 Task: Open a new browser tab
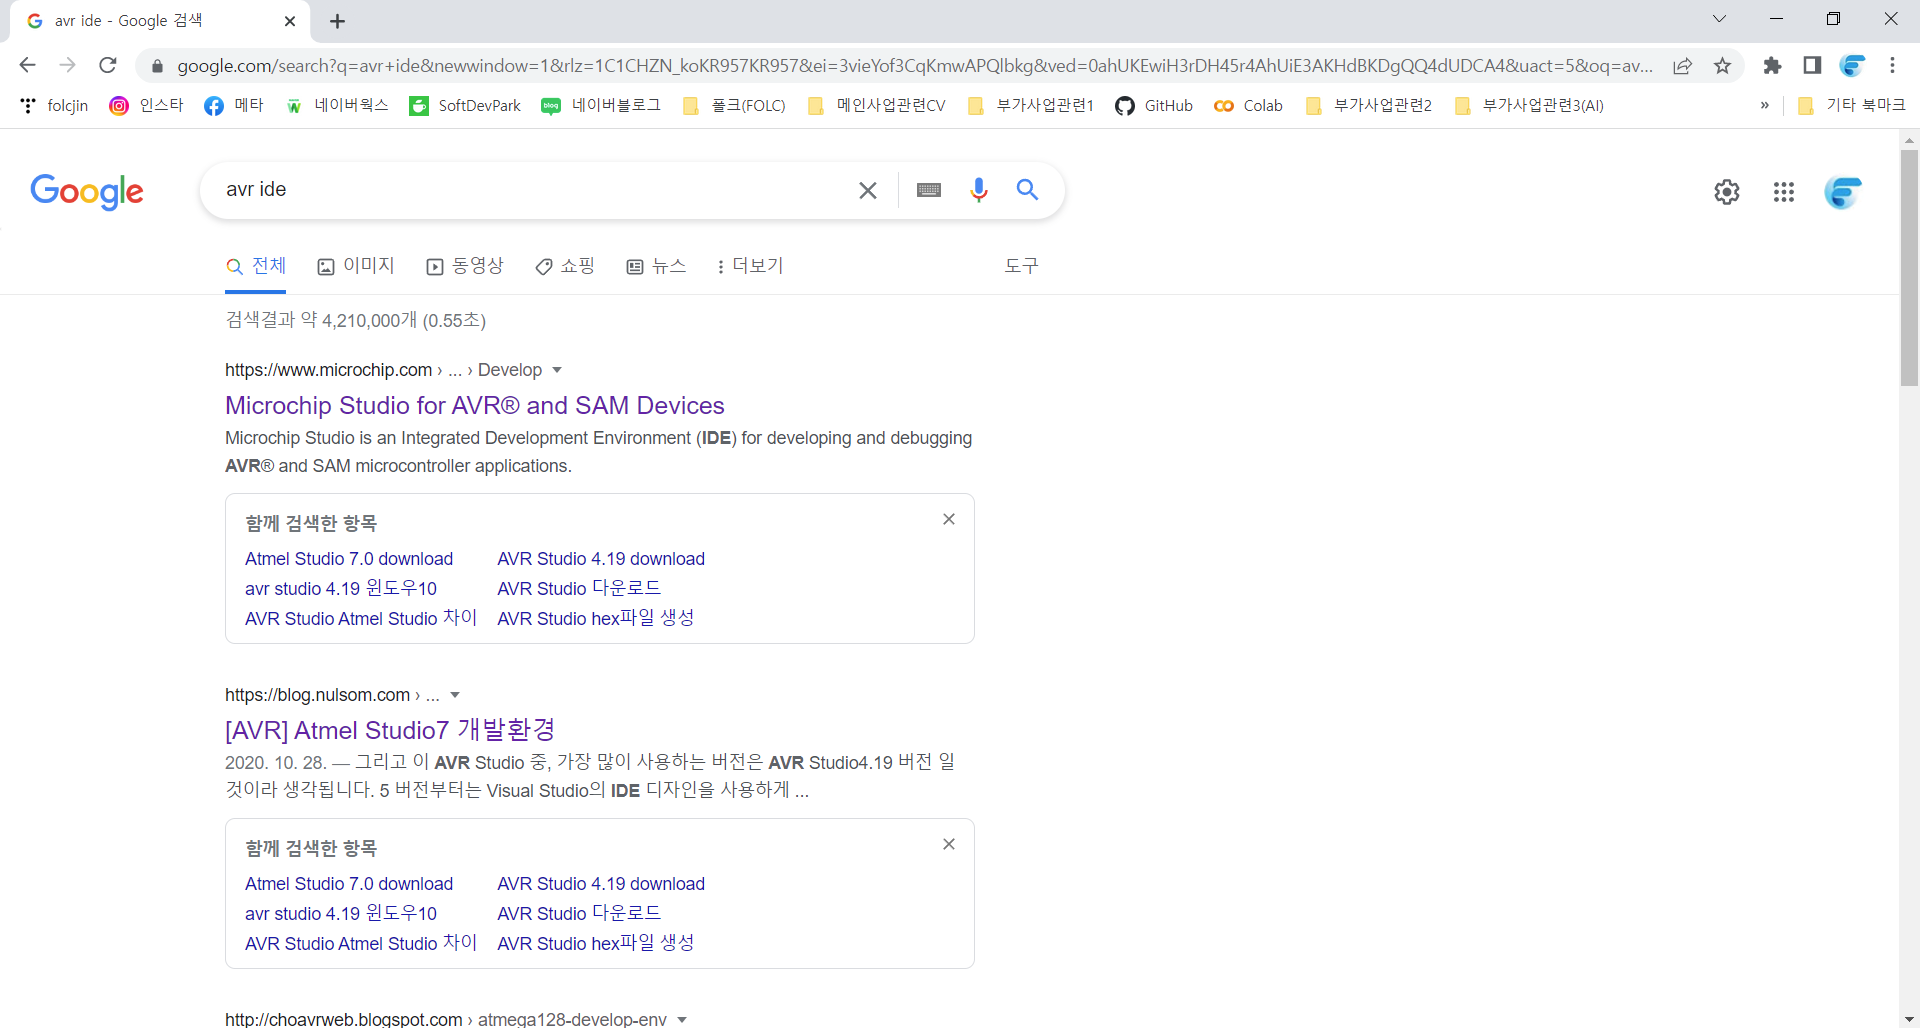pyautogui.click(x=337, y=21)
